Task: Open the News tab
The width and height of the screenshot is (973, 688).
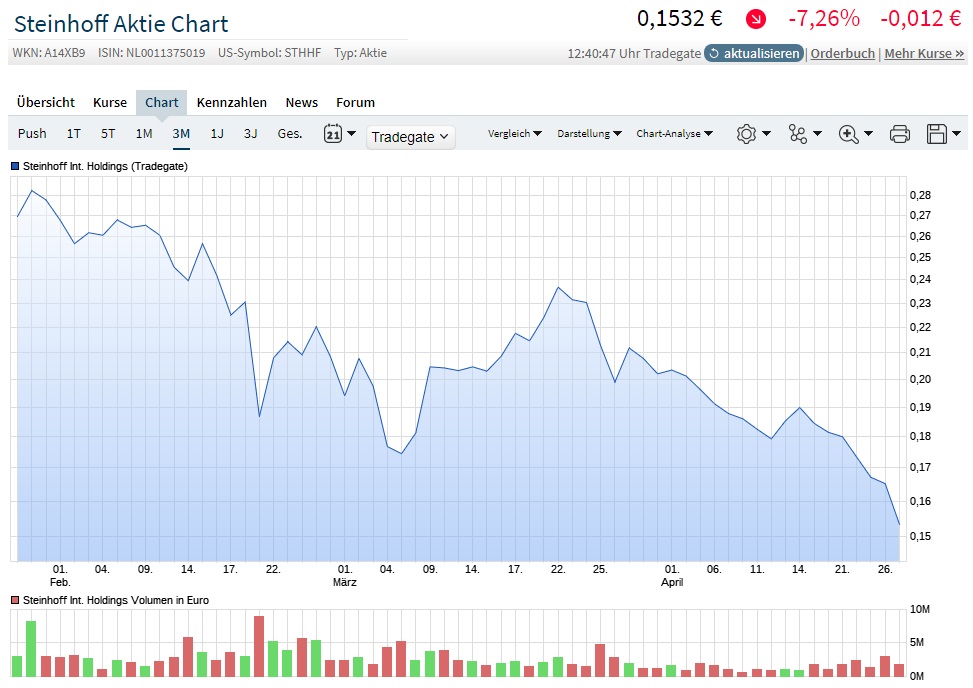Action: pyautogui.click(x=302, y=102)
